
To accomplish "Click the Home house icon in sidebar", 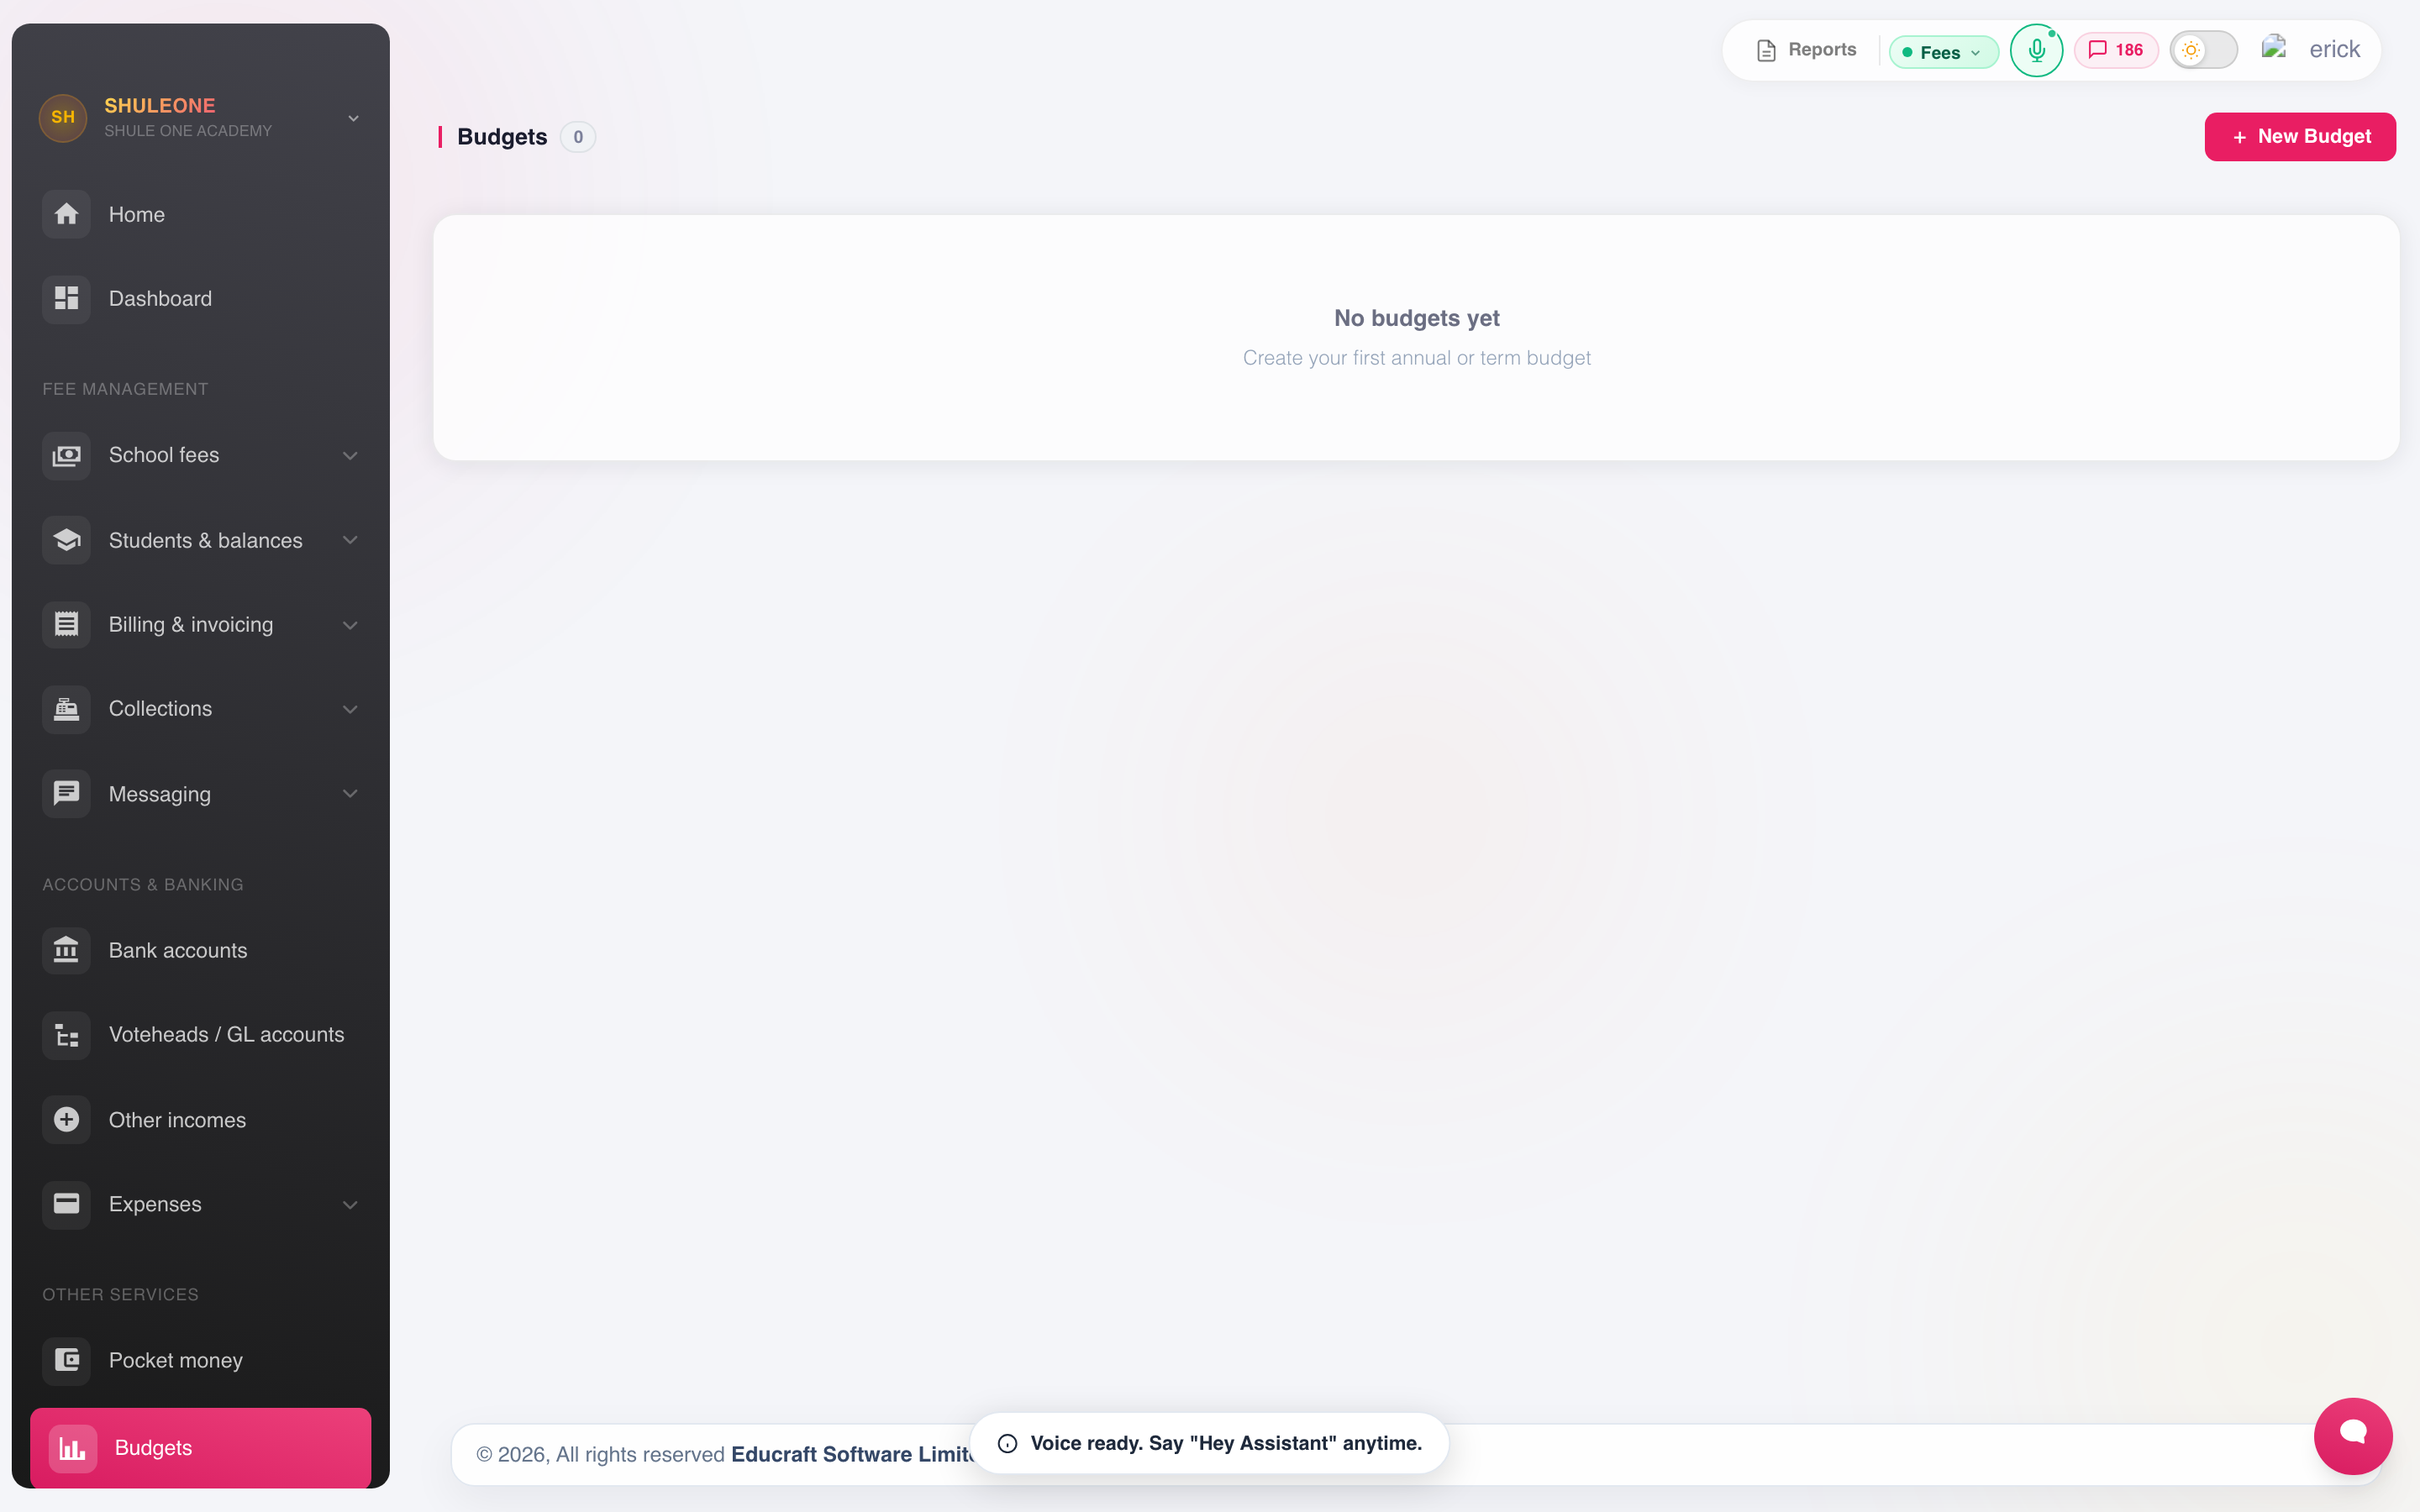I will [x=66, y=214].
